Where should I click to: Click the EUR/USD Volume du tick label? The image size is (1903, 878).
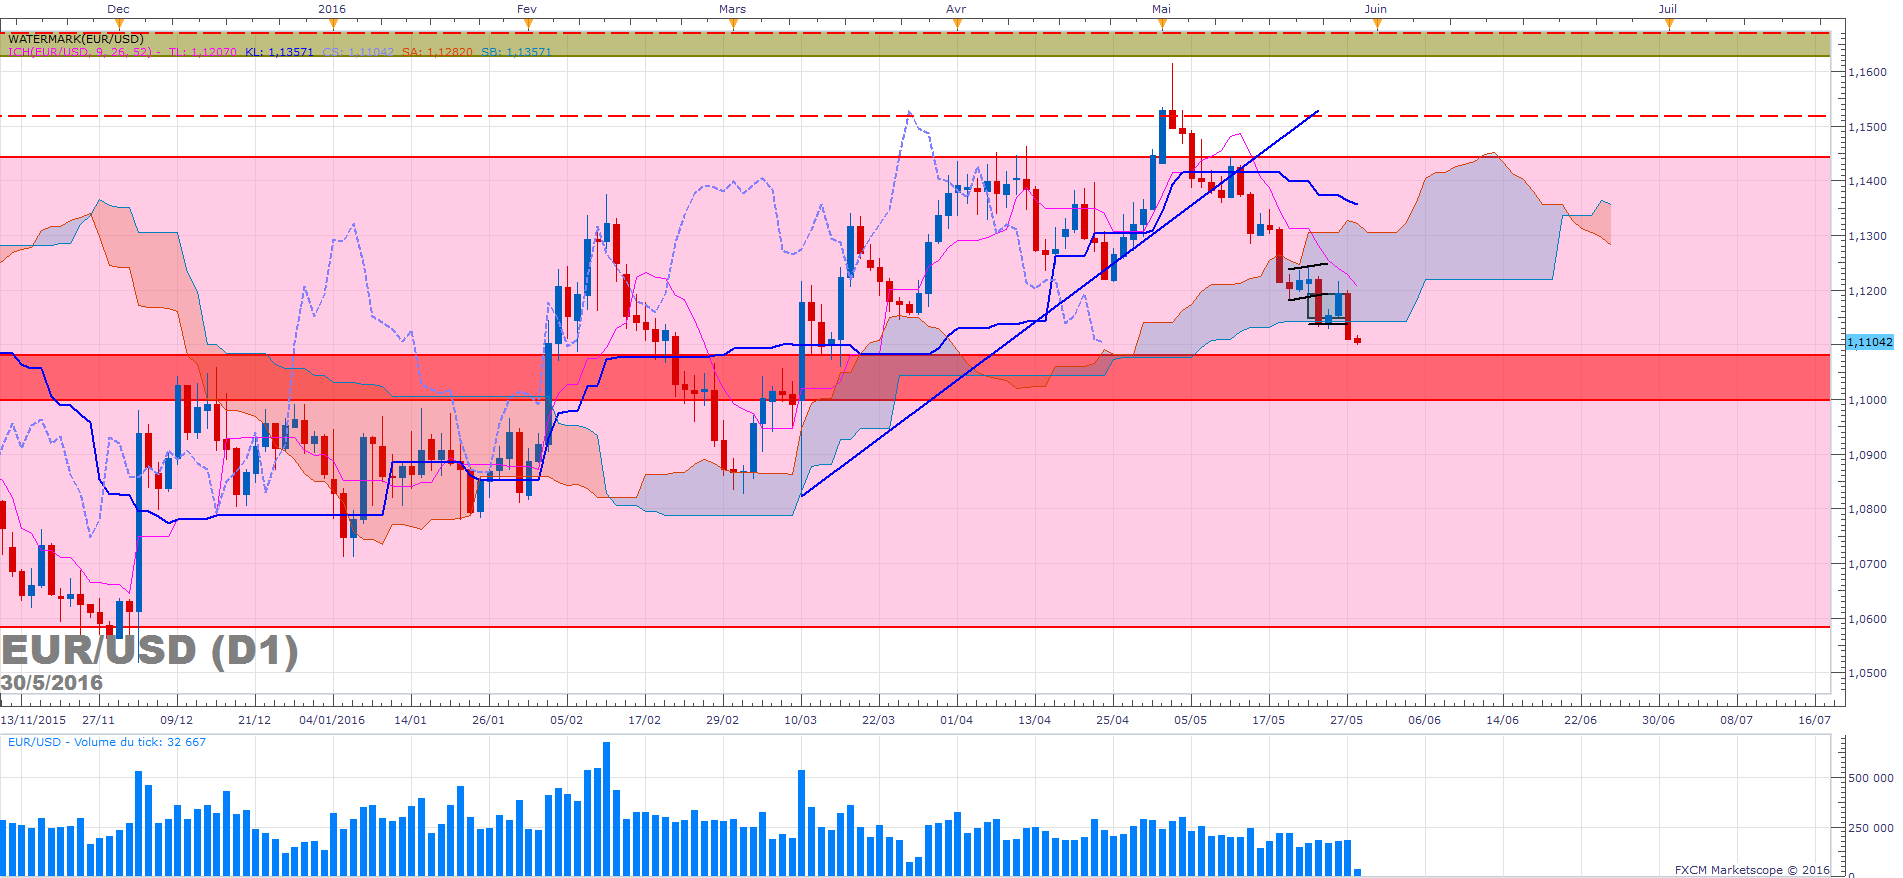tap(107, 742)
